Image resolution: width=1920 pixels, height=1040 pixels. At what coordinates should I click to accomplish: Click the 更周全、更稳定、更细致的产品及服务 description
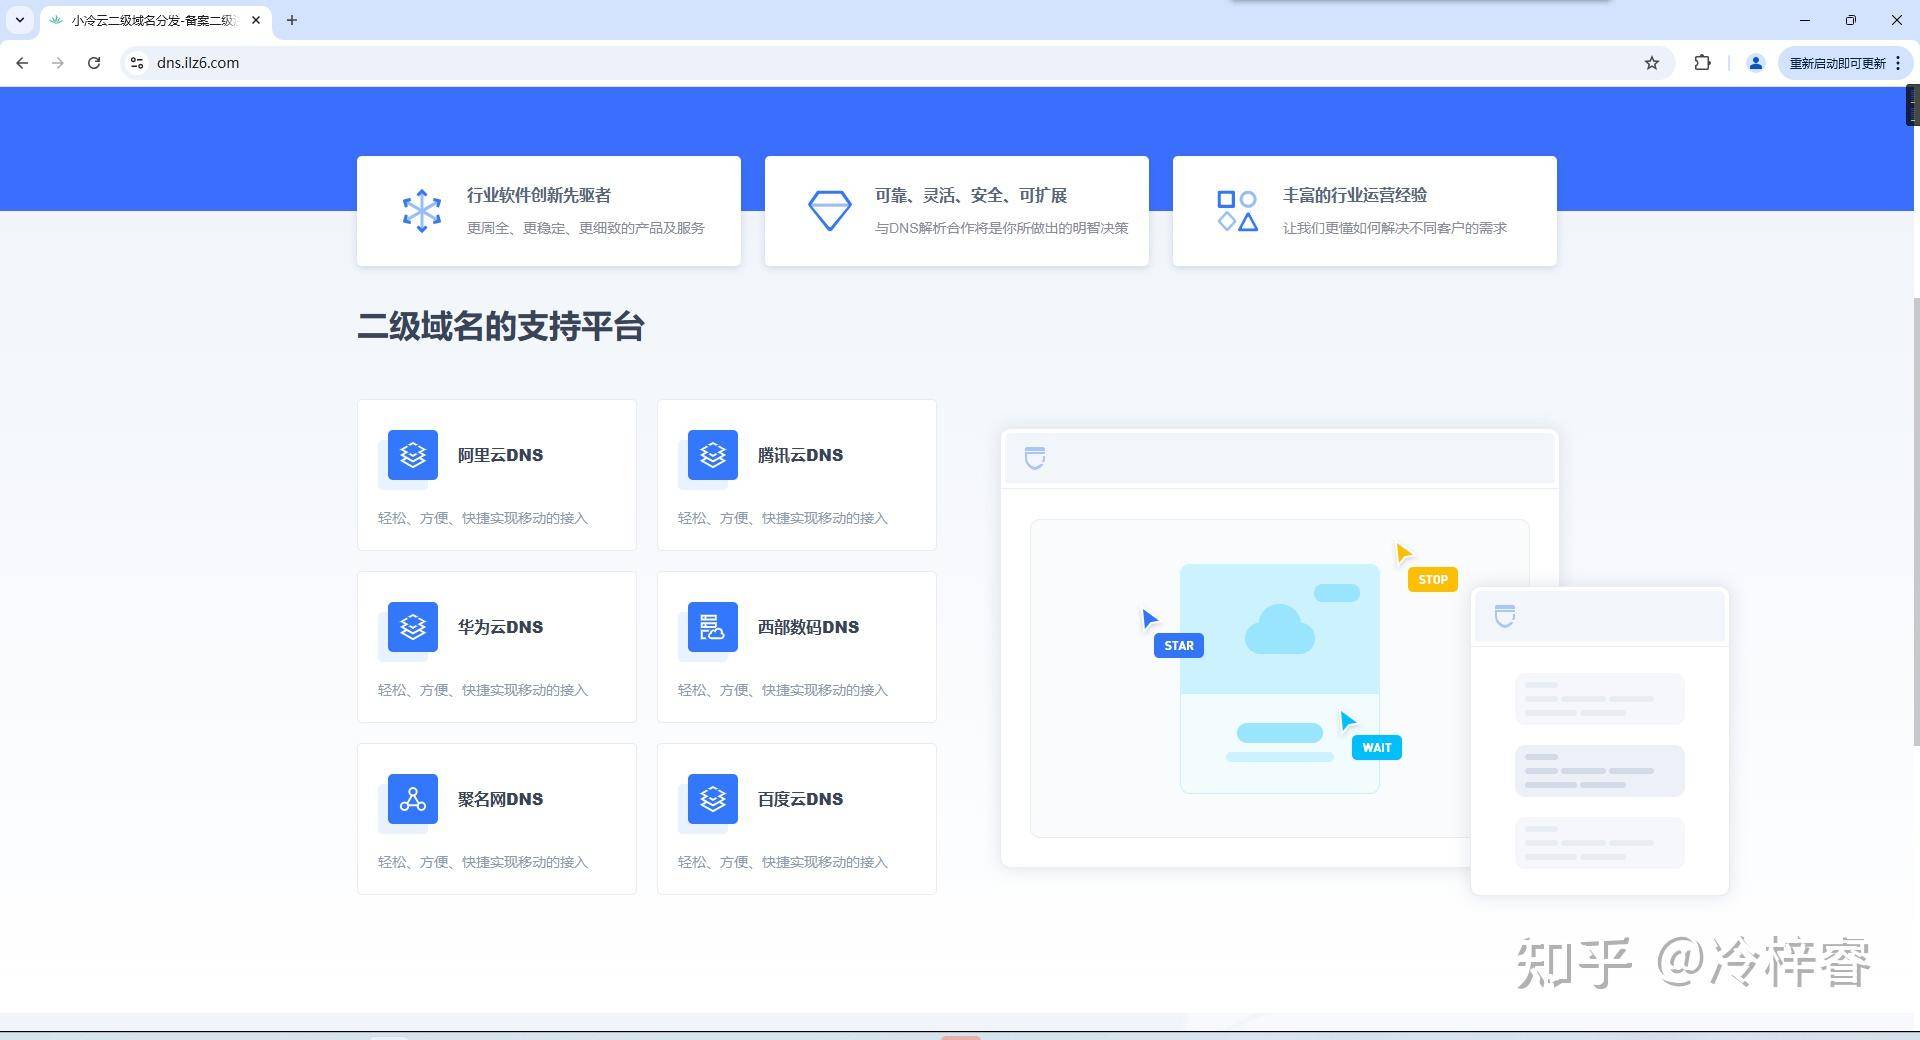click(x=585, y=228)
